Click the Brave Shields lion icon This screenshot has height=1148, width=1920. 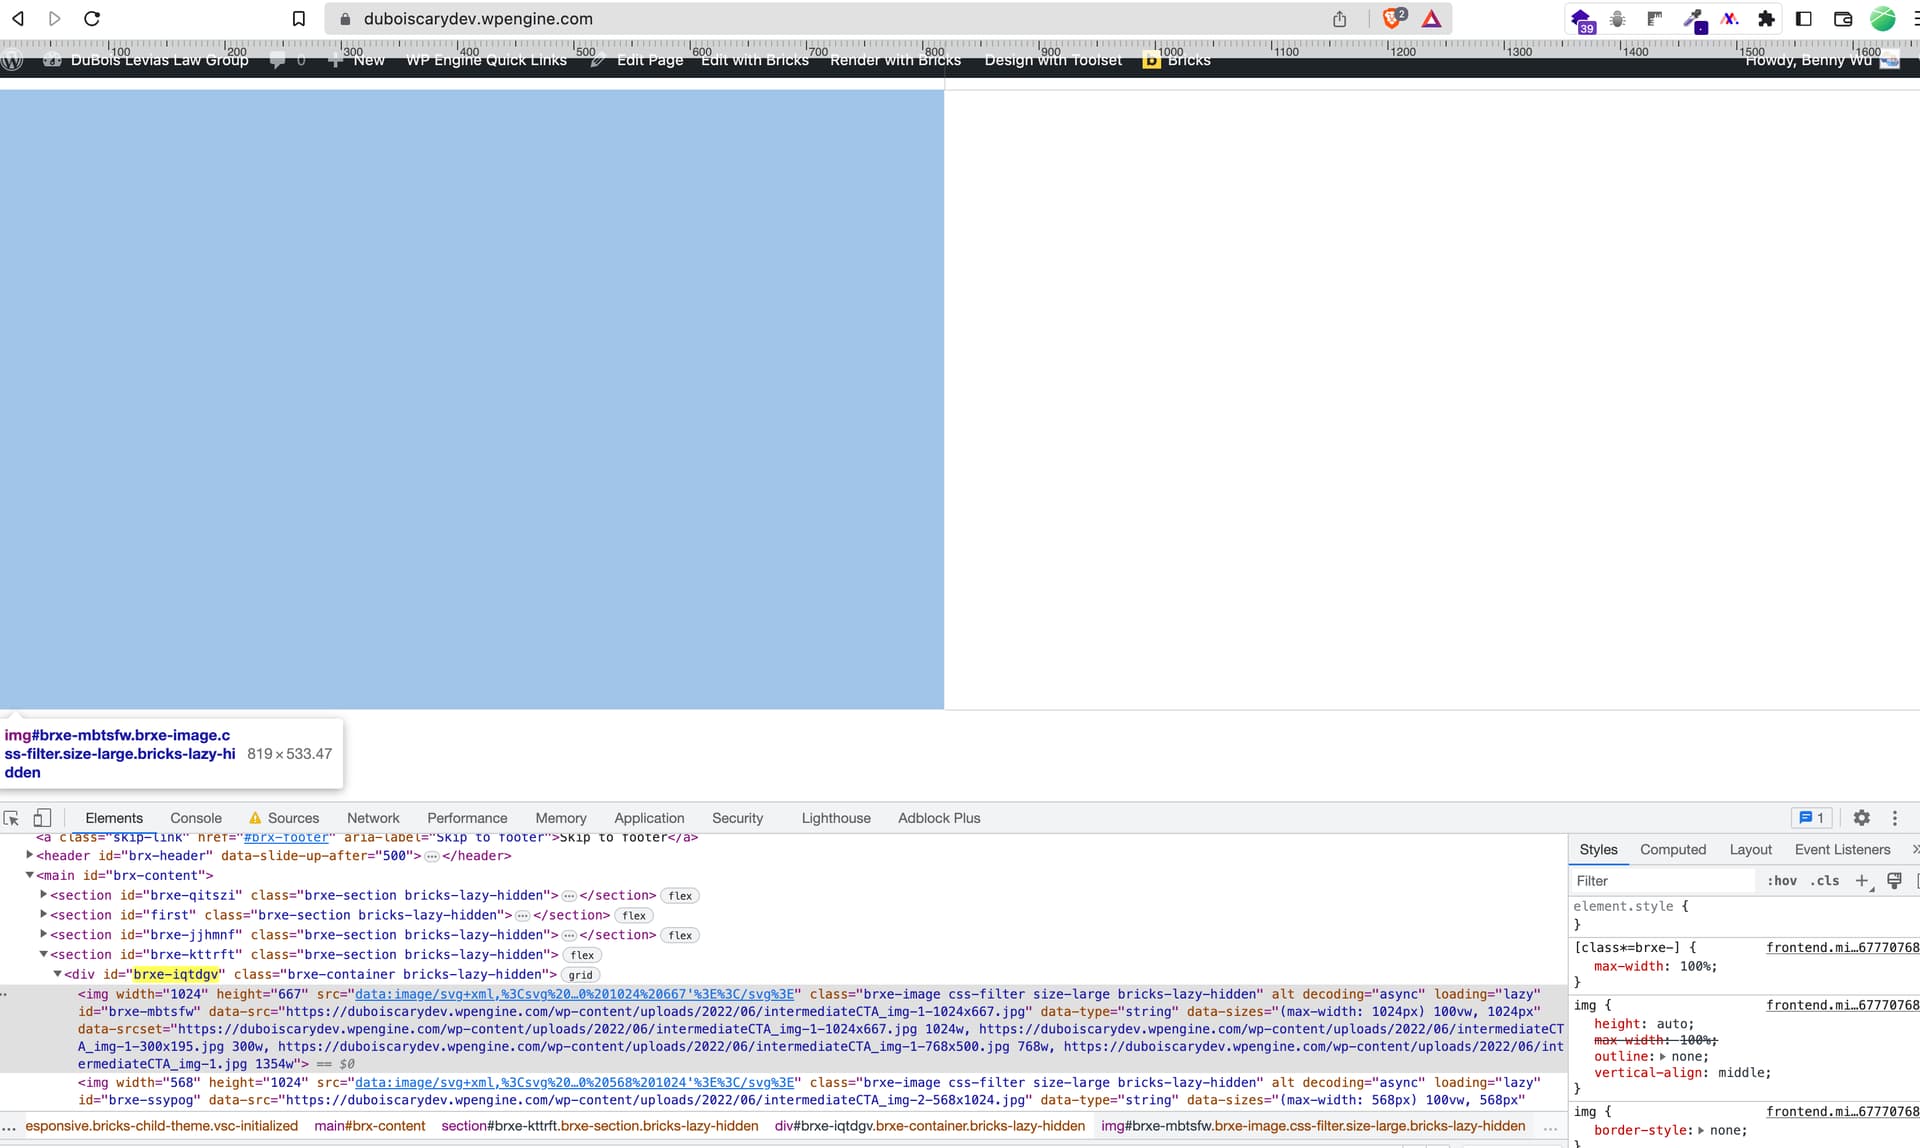[x=1392, y=18]
